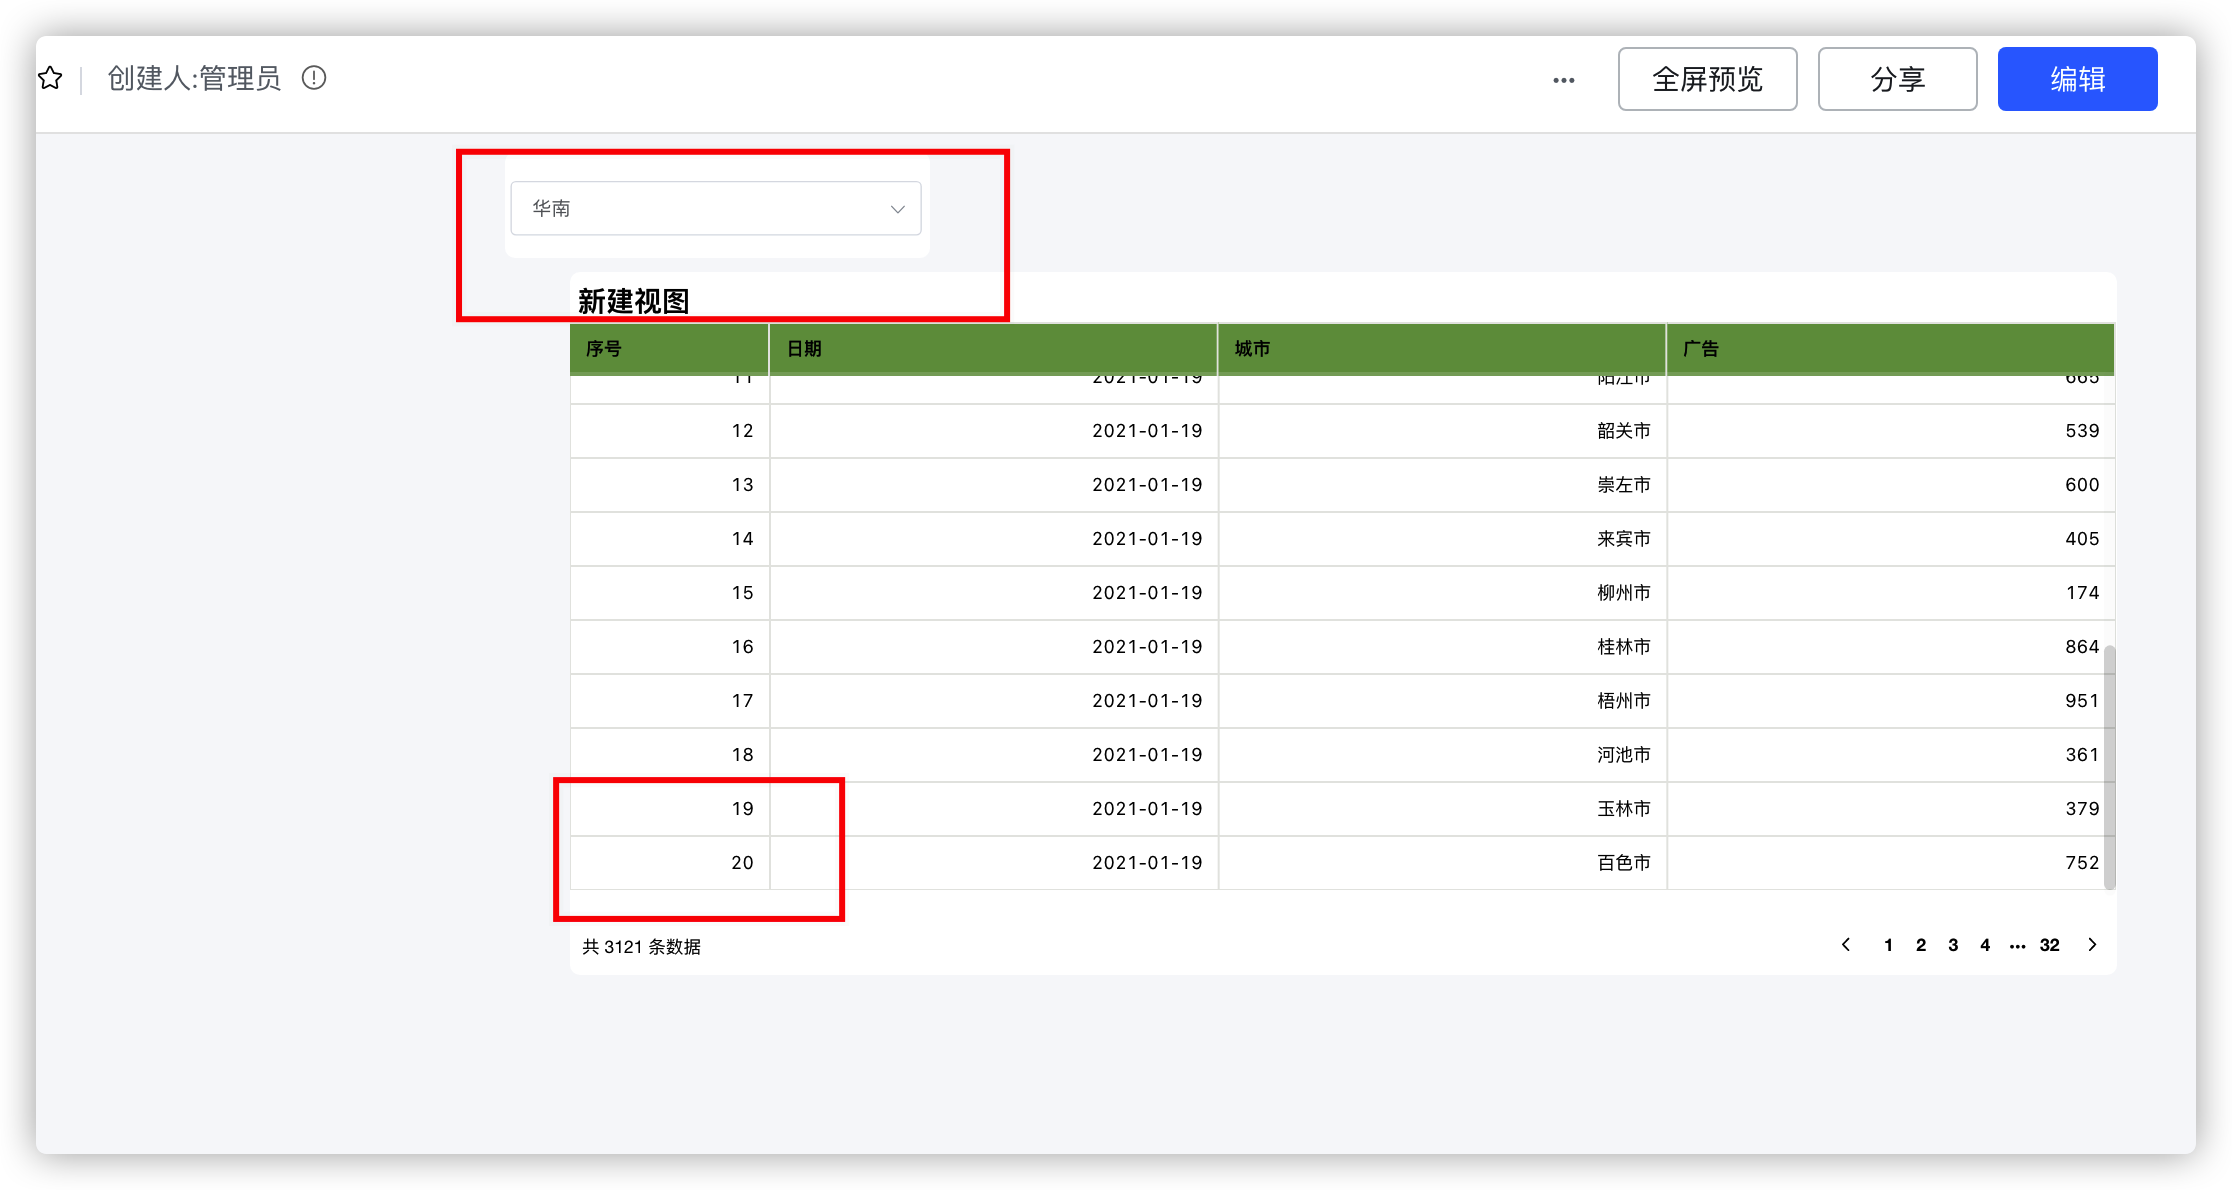The image size is (2232, 1190).
Task: Click the ad value 539
Action: coord(2082,431)
